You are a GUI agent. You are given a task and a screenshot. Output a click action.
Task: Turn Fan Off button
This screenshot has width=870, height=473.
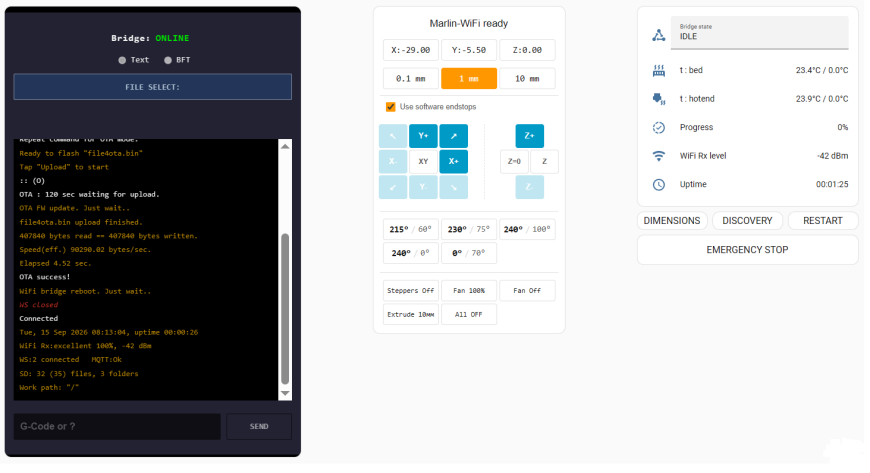527,291
